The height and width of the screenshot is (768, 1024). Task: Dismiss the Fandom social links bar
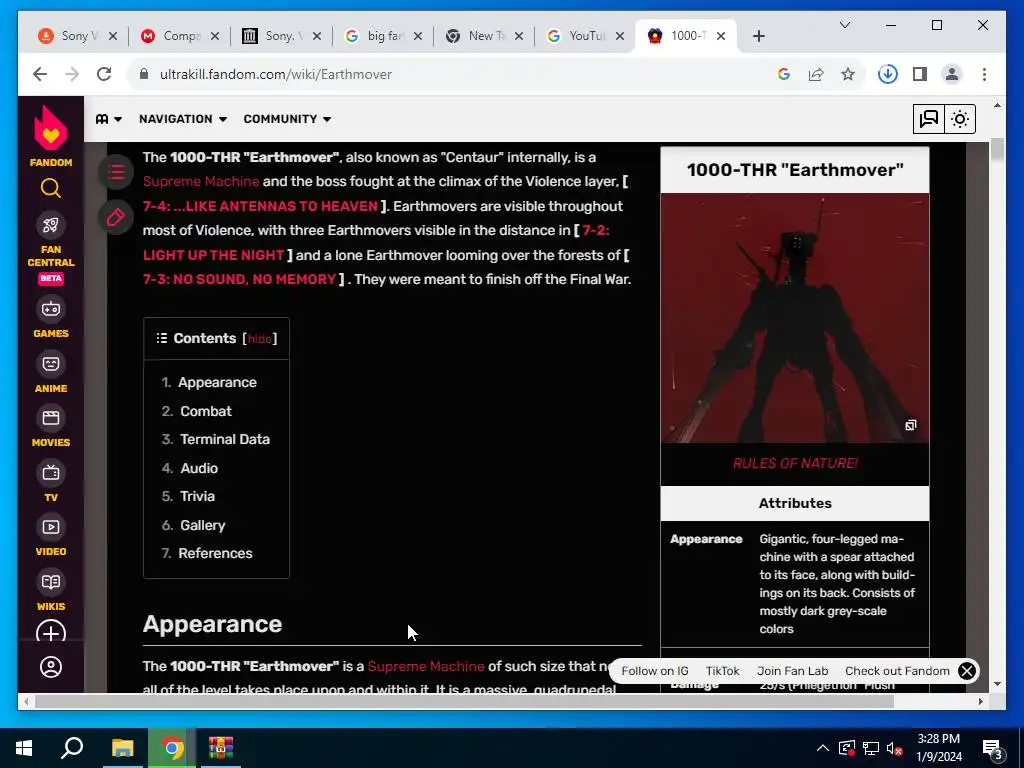pos(967,671)
